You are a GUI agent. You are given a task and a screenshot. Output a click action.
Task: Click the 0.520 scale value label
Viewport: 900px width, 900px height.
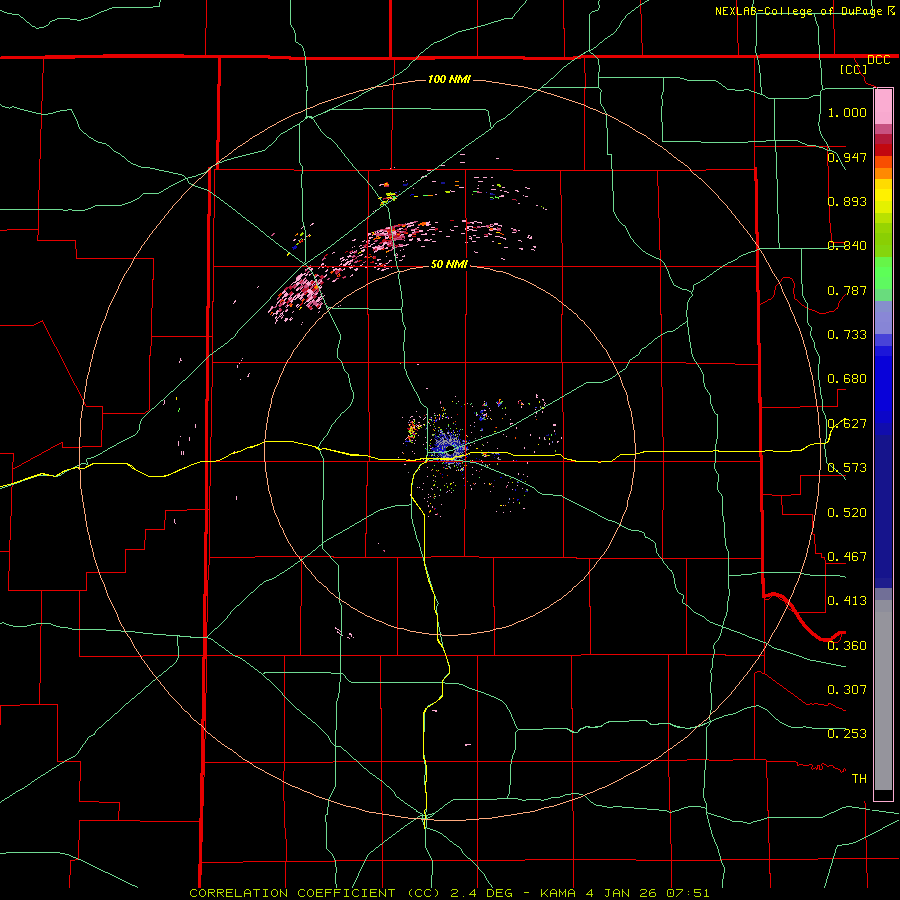[x=847, y=512]
